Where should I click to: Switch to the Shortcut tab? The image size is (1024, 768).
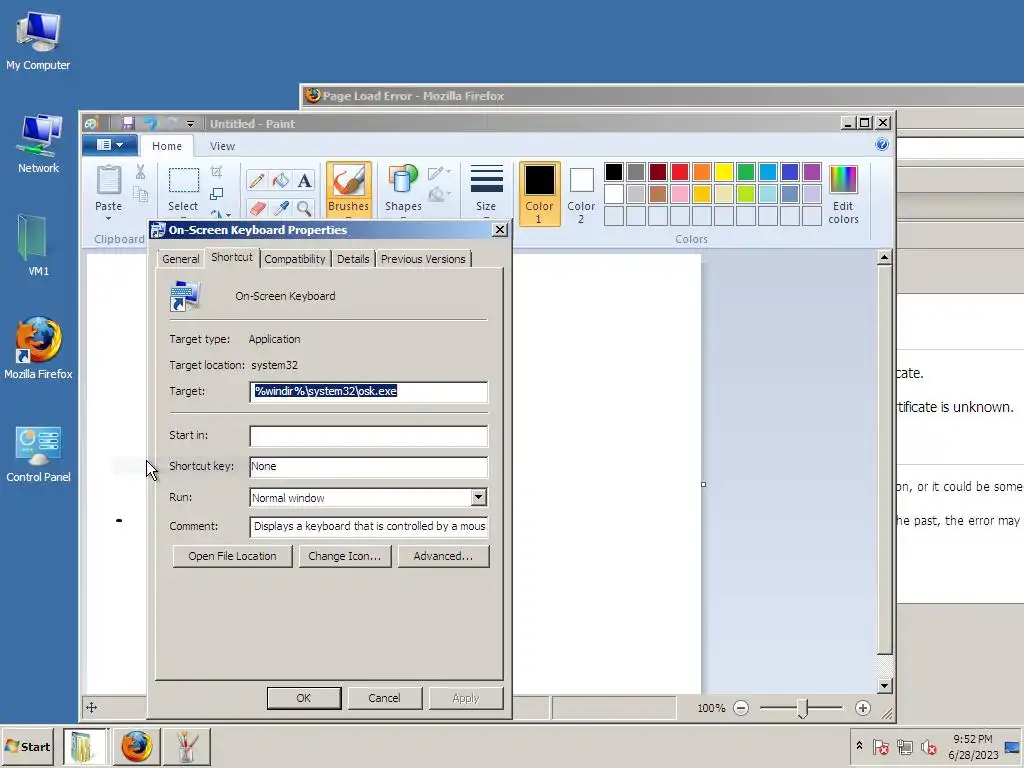(232, 257)
